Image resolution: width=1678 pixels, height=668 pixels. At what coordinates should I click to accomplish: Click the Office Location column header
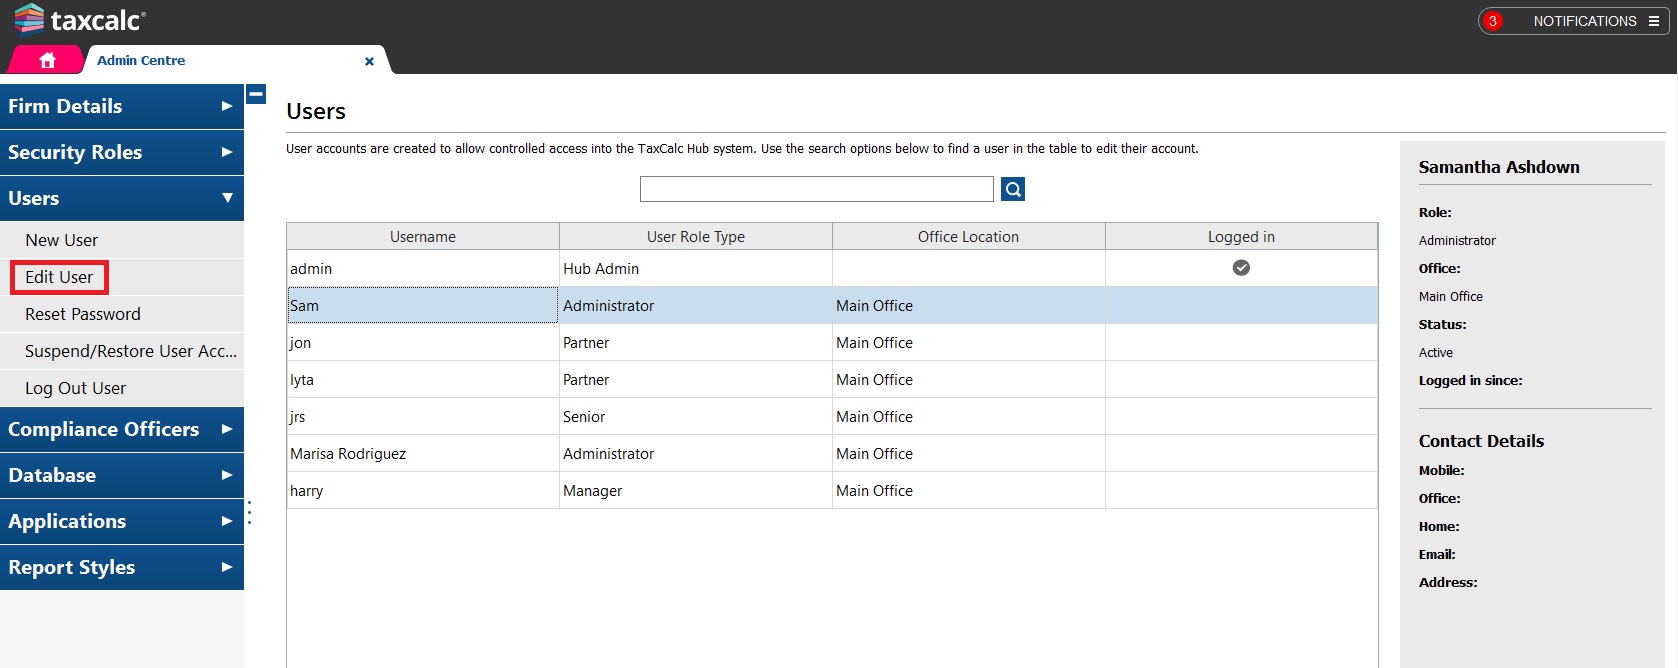click(x=968, y=237)
